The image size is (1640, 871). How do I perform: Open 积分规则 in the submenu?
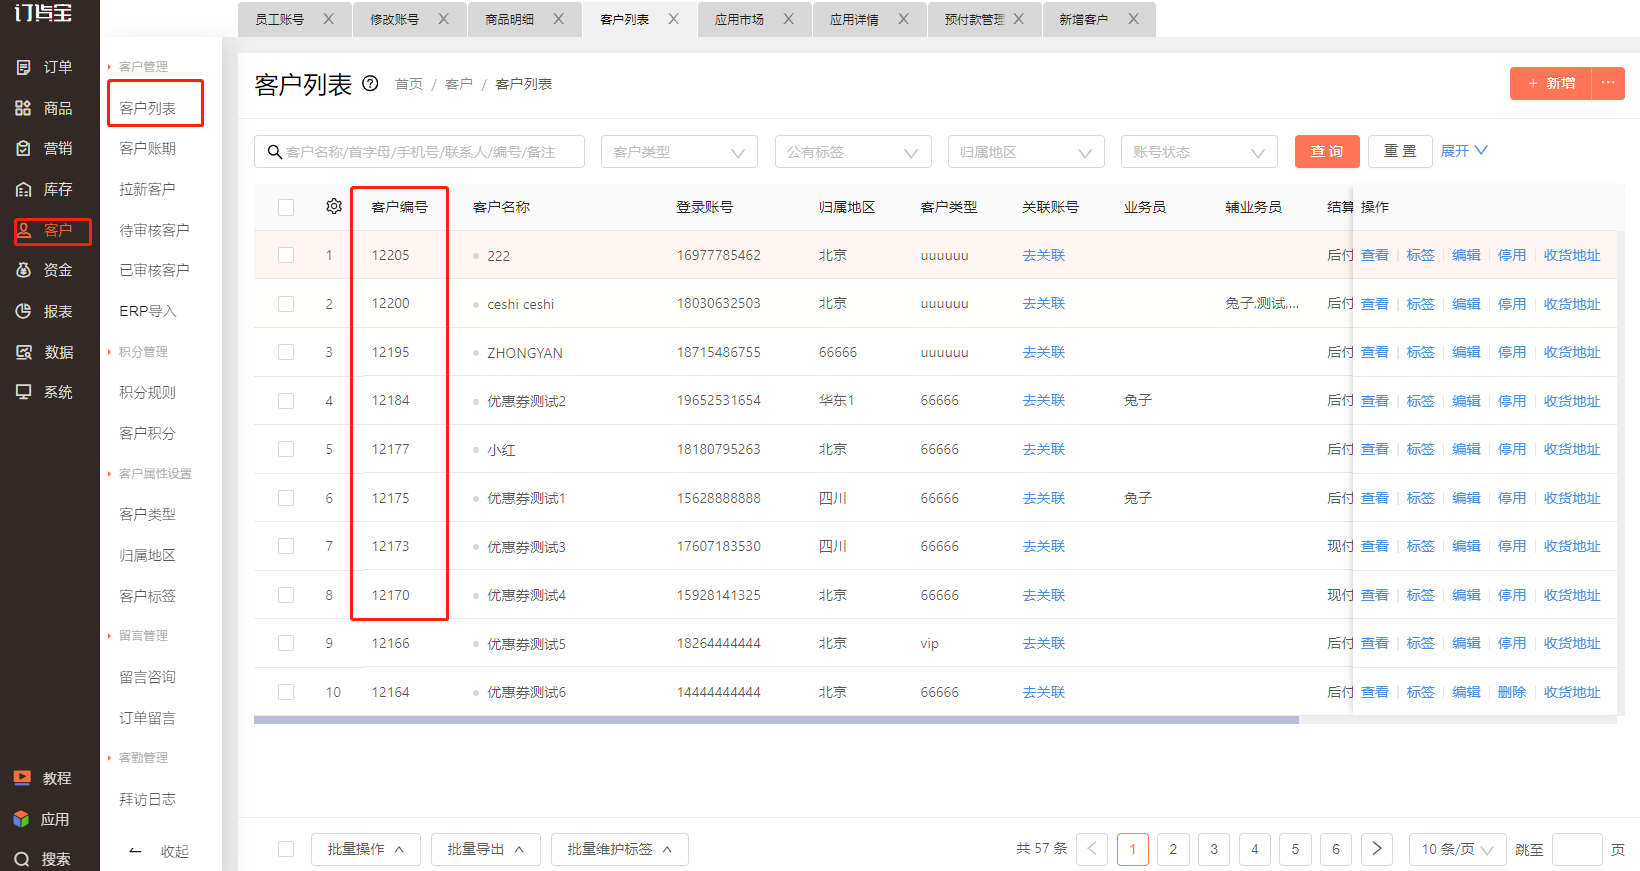click(x=148, y=392)
